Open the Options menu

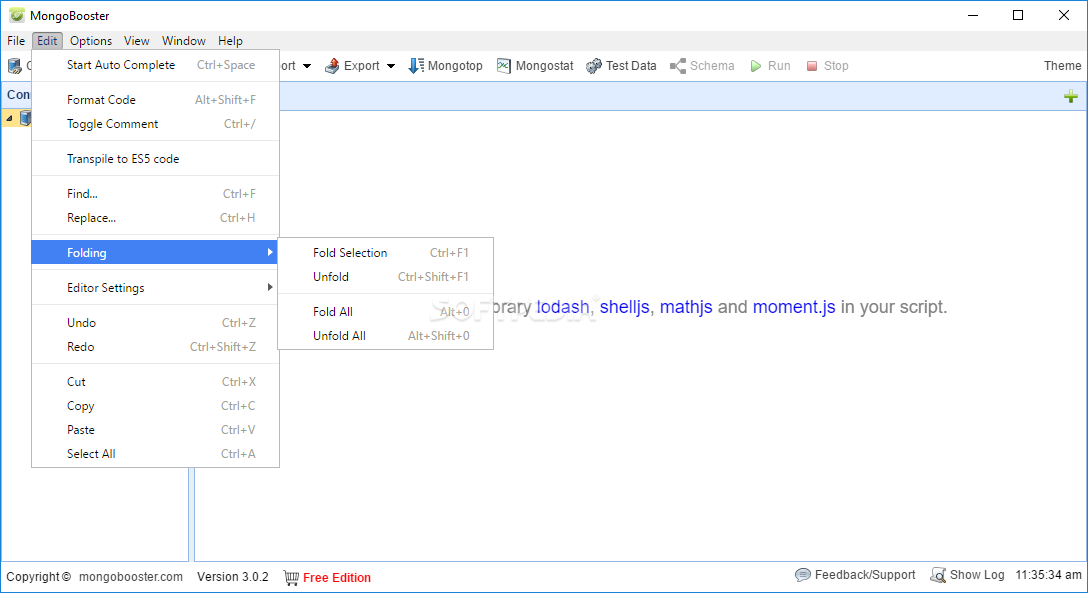click(x=91, y=41)
